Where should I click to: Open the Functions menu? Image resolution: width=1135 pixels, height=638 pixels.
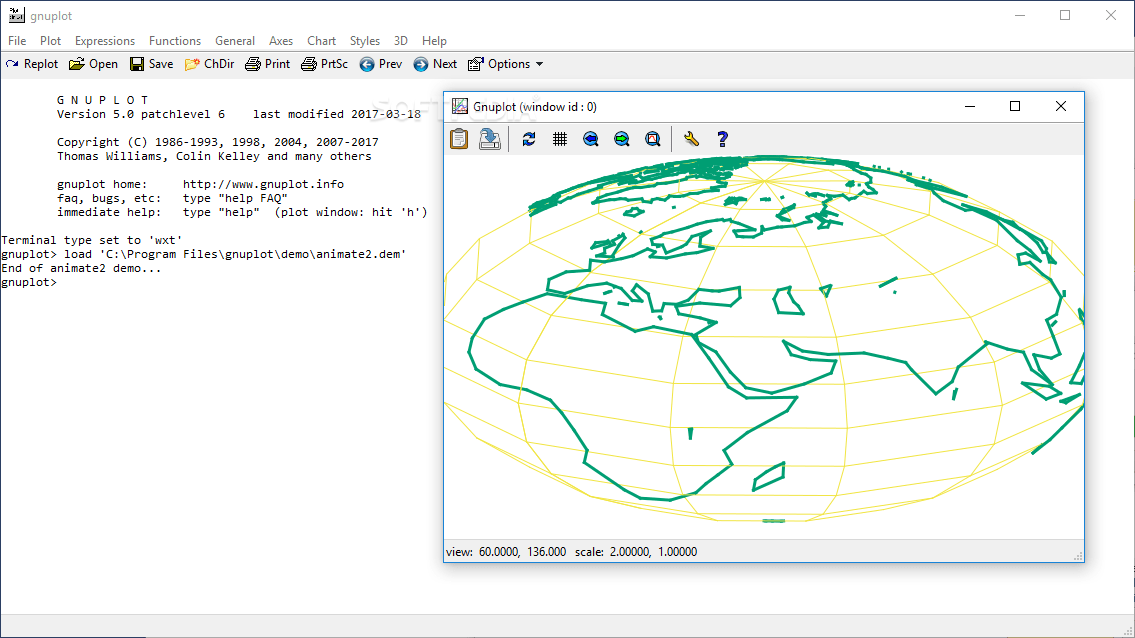(x=175, y=41)
